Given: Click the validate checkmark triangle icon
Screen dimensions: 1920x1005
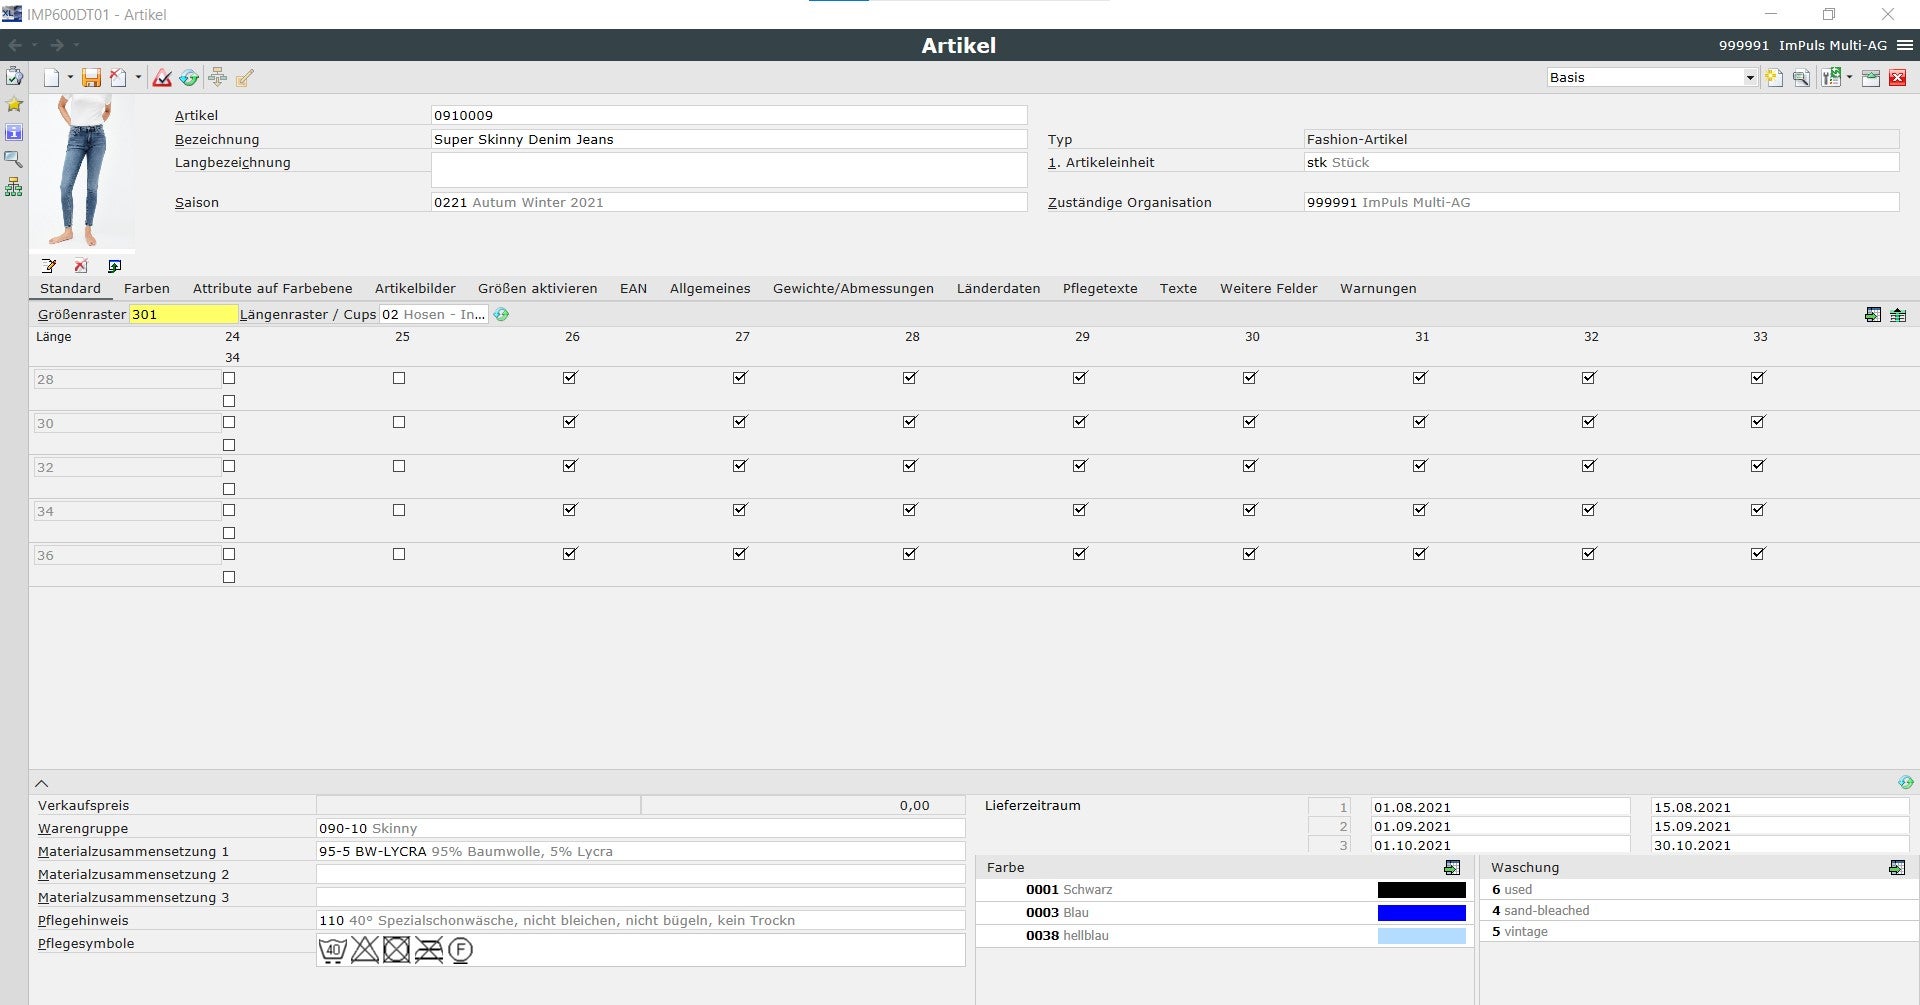Looking at the screenshot, I should click(162, 78).
